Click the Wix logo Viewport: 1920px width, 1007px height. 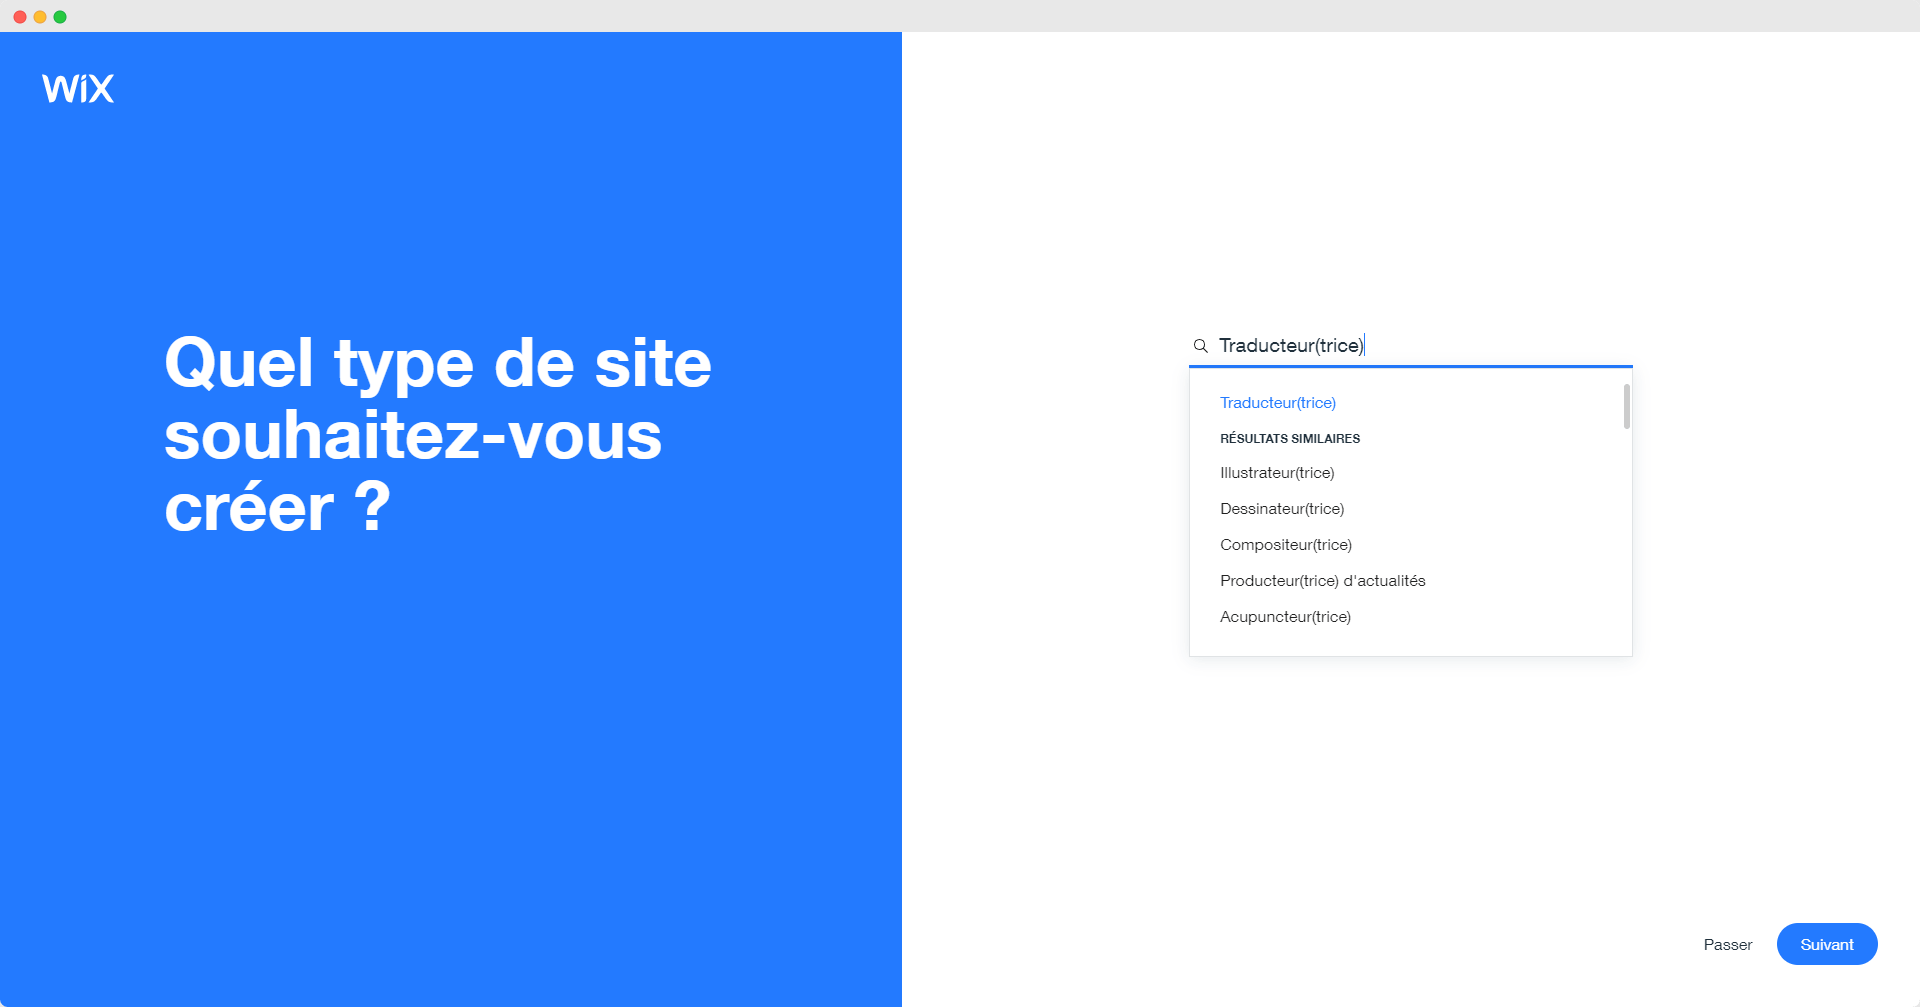point(78,89)
